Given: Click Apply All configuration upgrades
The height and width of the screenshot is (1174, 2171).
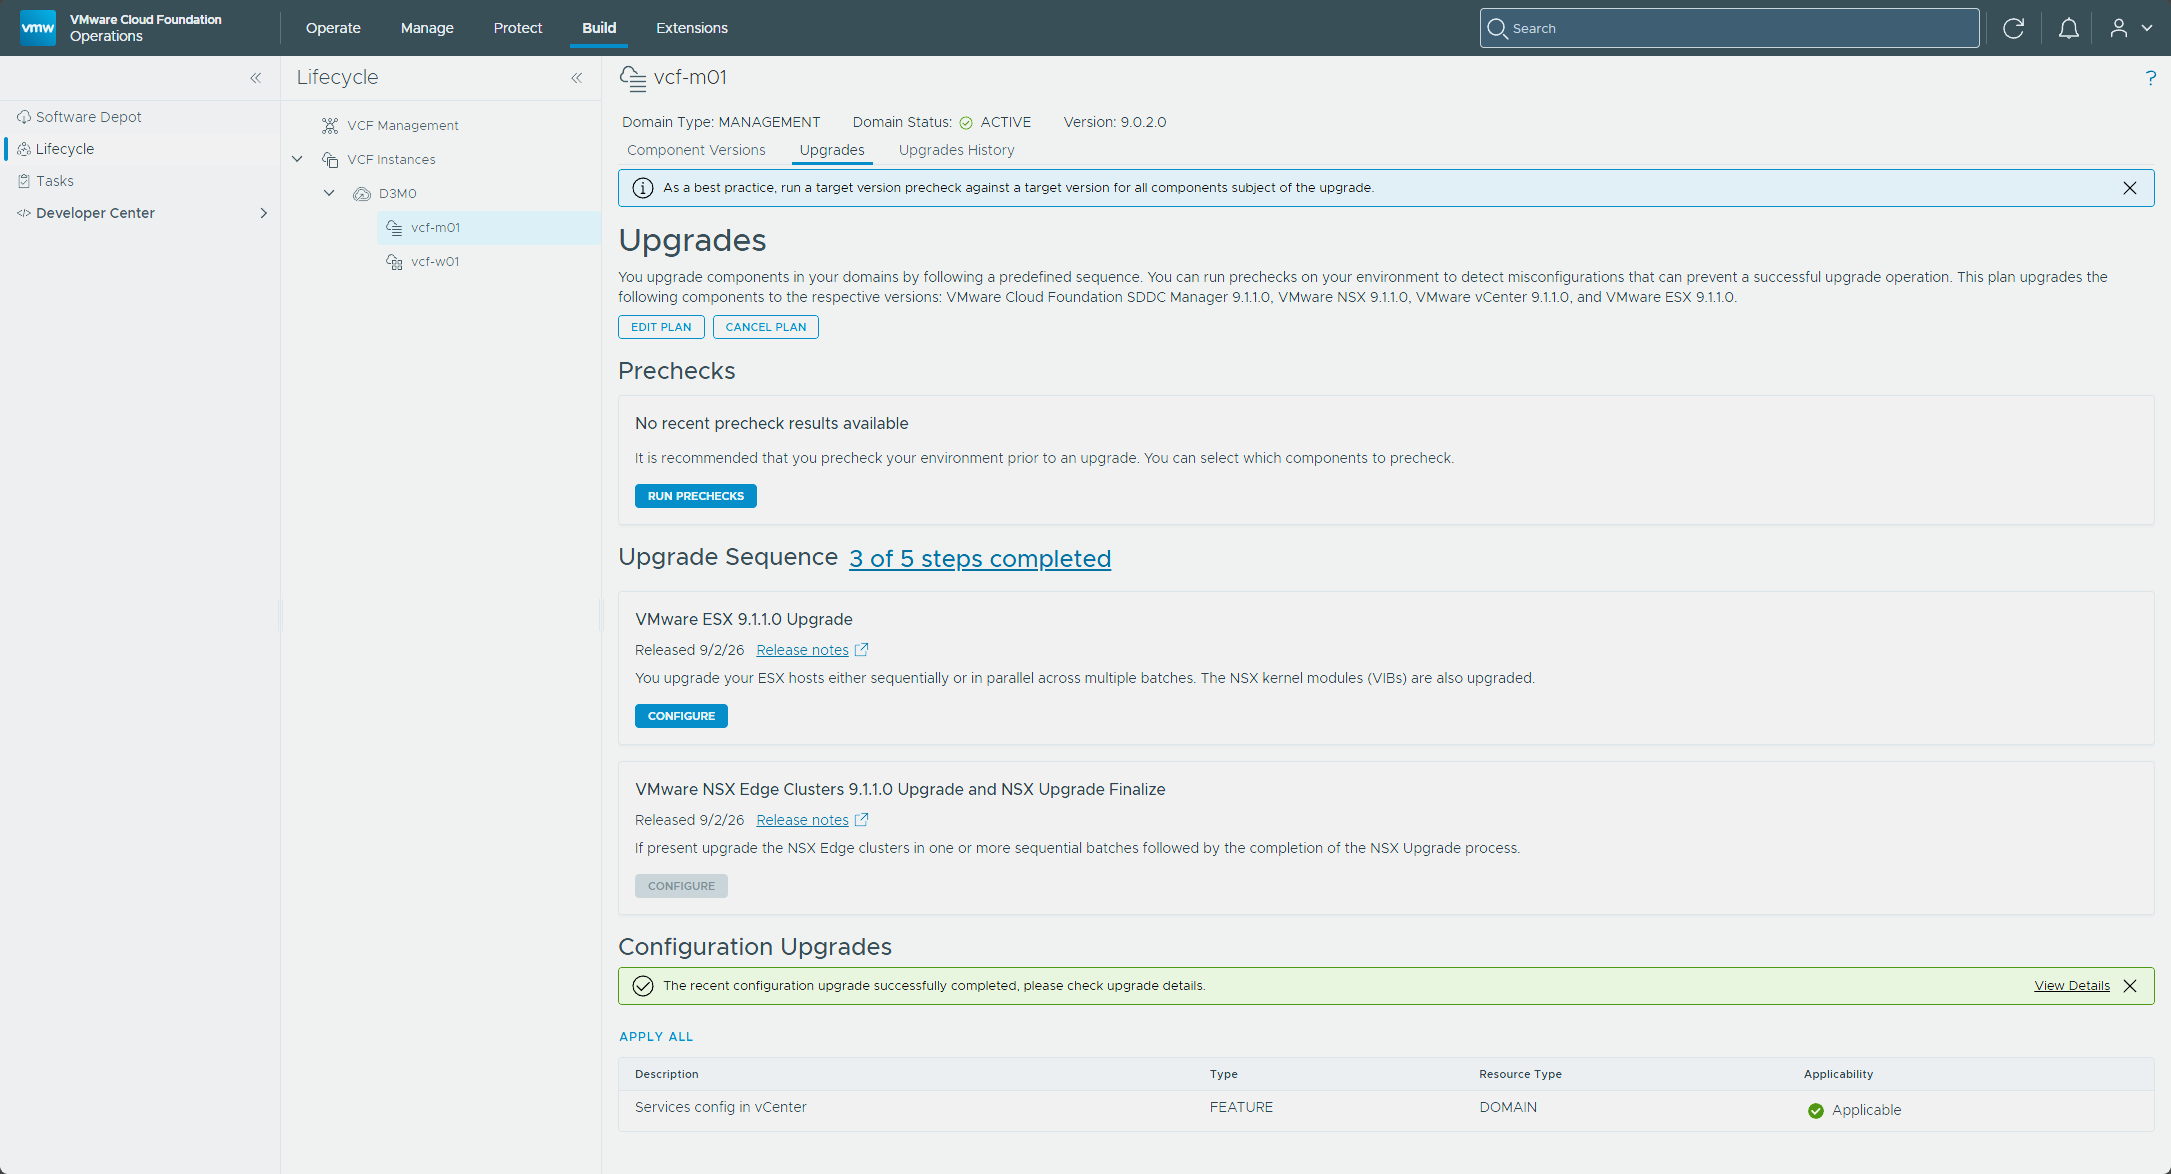Looking at the screenshot, I should pyautogui.click(x=656, y=1037).
